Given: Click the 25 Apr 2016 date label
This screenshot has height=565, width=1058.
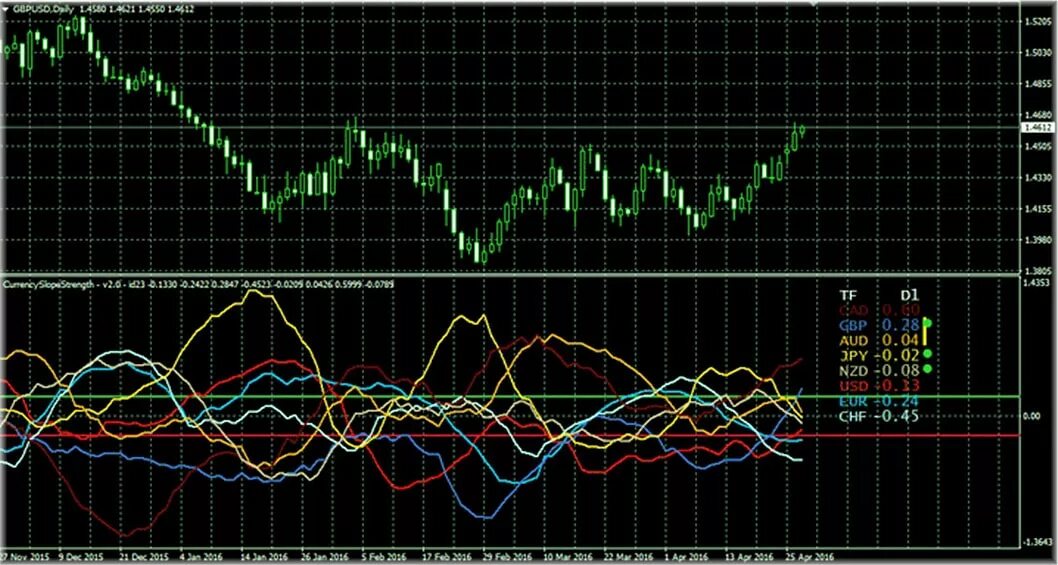Looking at the screenshot, I should [x=809, y=557].
